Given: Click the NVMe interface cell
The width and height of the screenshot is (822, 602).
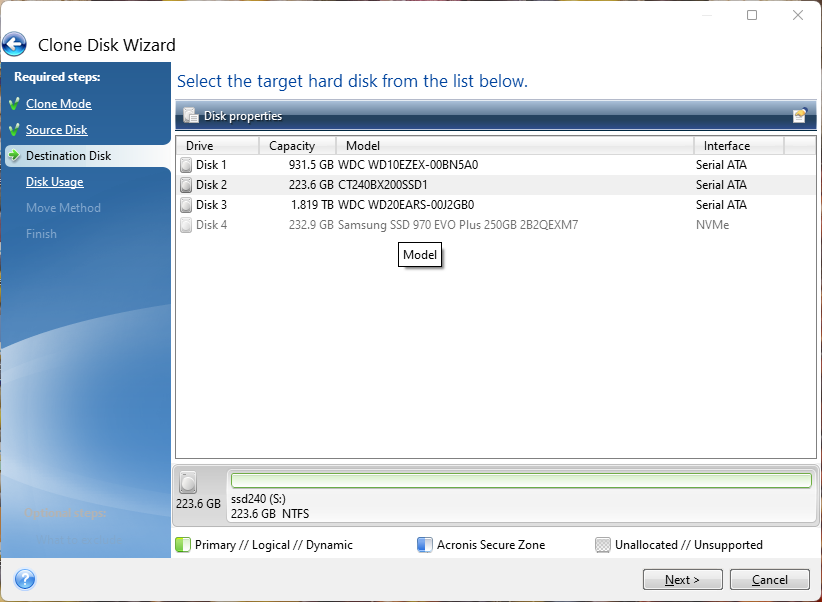Looking at the screenshot, I should [x=712, y=225].
